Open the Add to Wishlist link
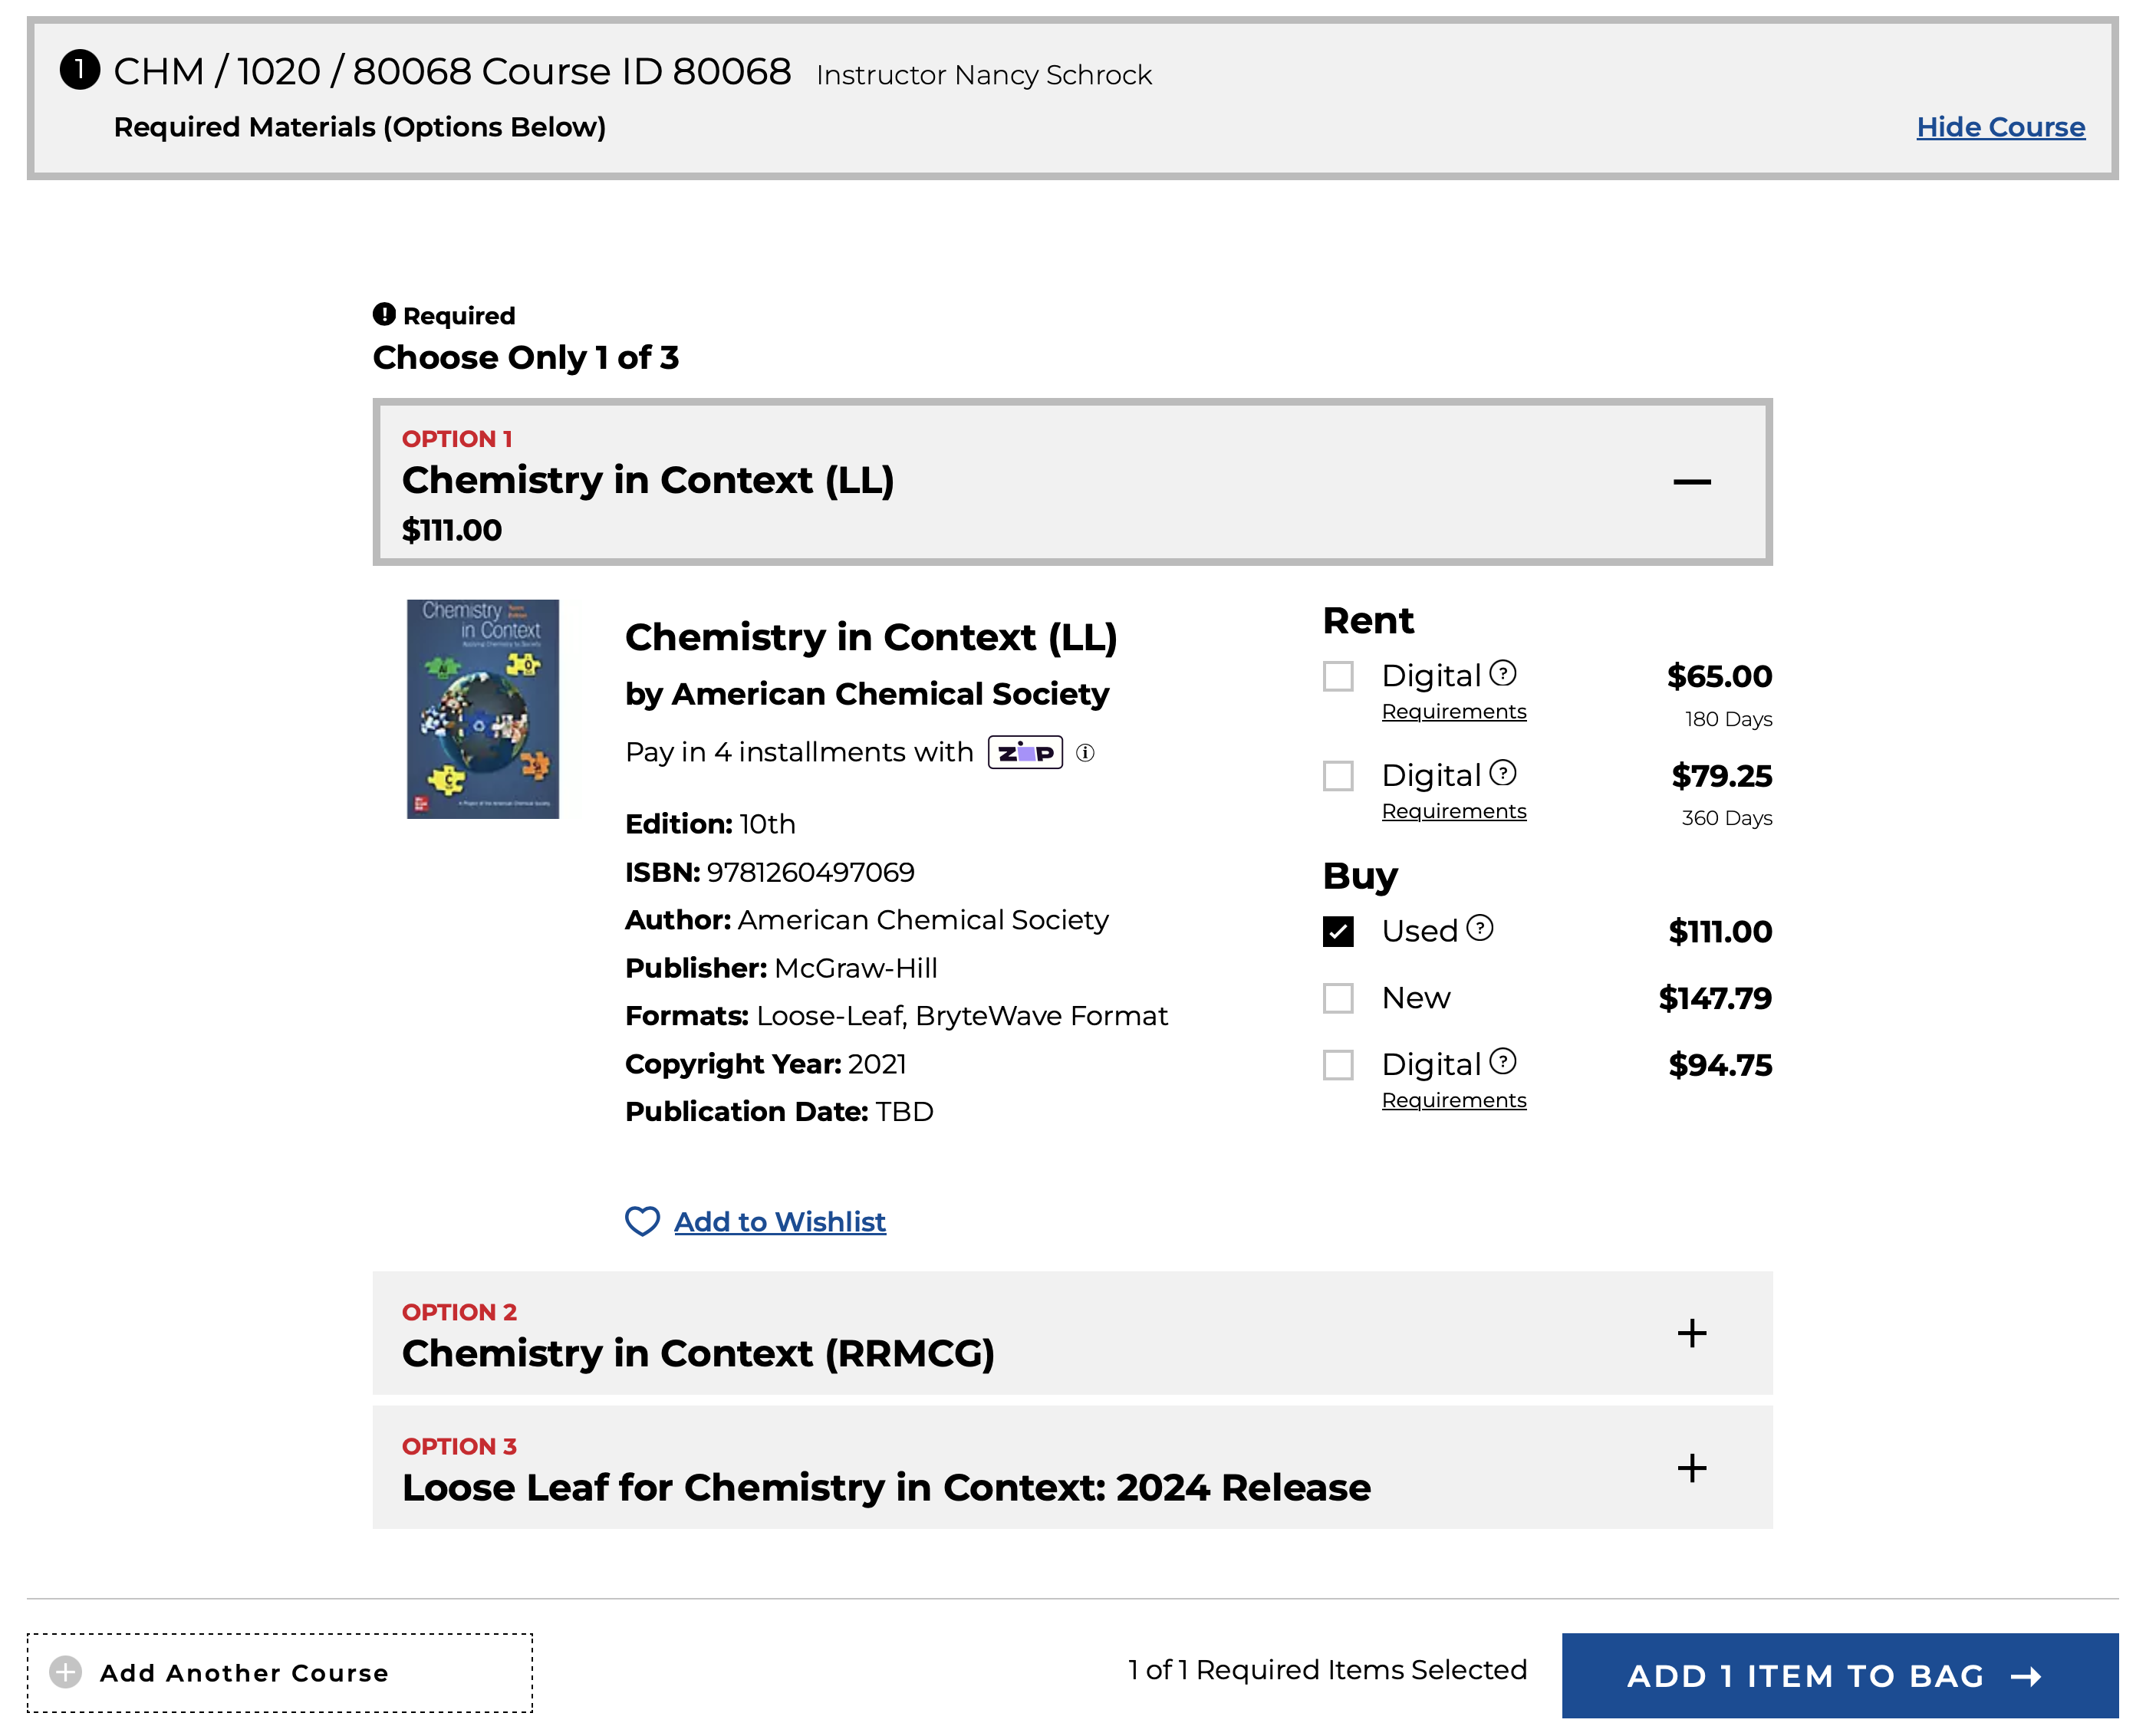The height and width of the screenshot is (1736, 2146). point(779,1221)
